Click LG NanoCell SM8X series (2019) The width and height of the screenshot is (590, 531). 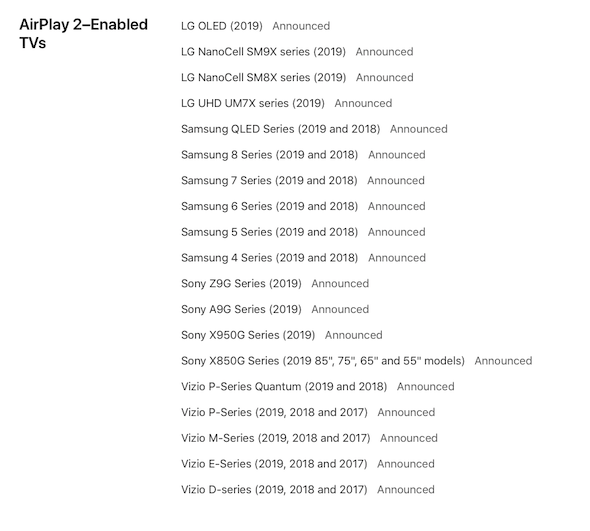coord(263,78)
